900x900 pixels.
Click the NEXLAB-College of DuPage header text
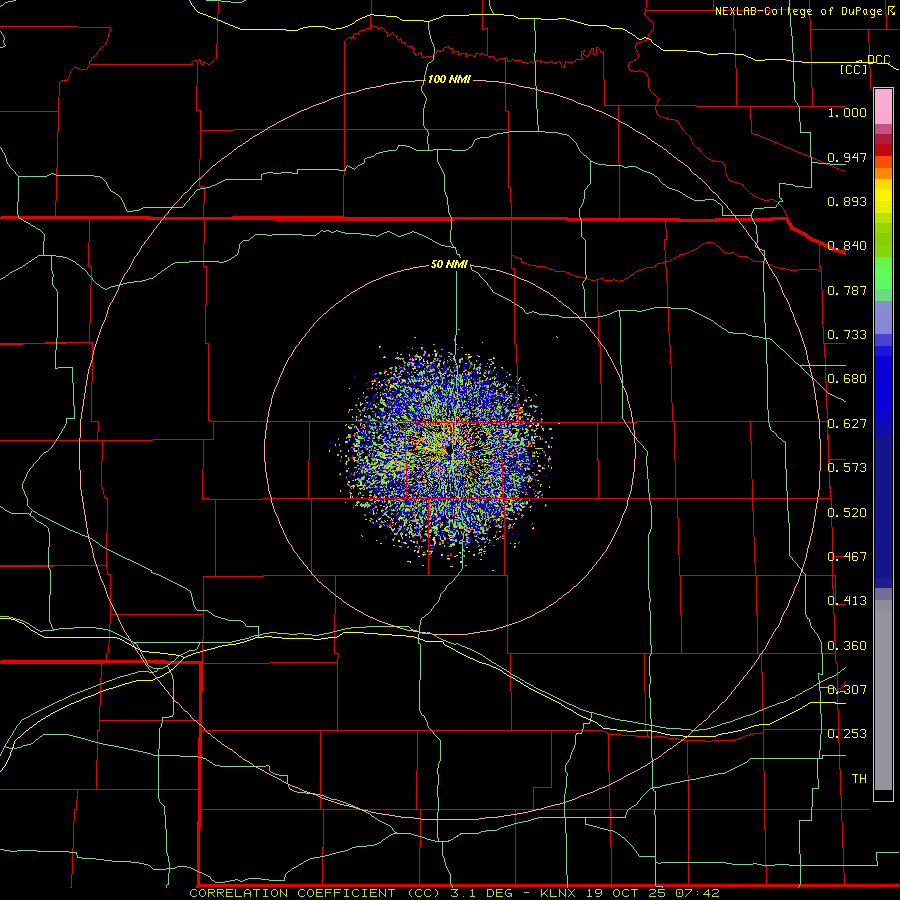click(801, 11)
